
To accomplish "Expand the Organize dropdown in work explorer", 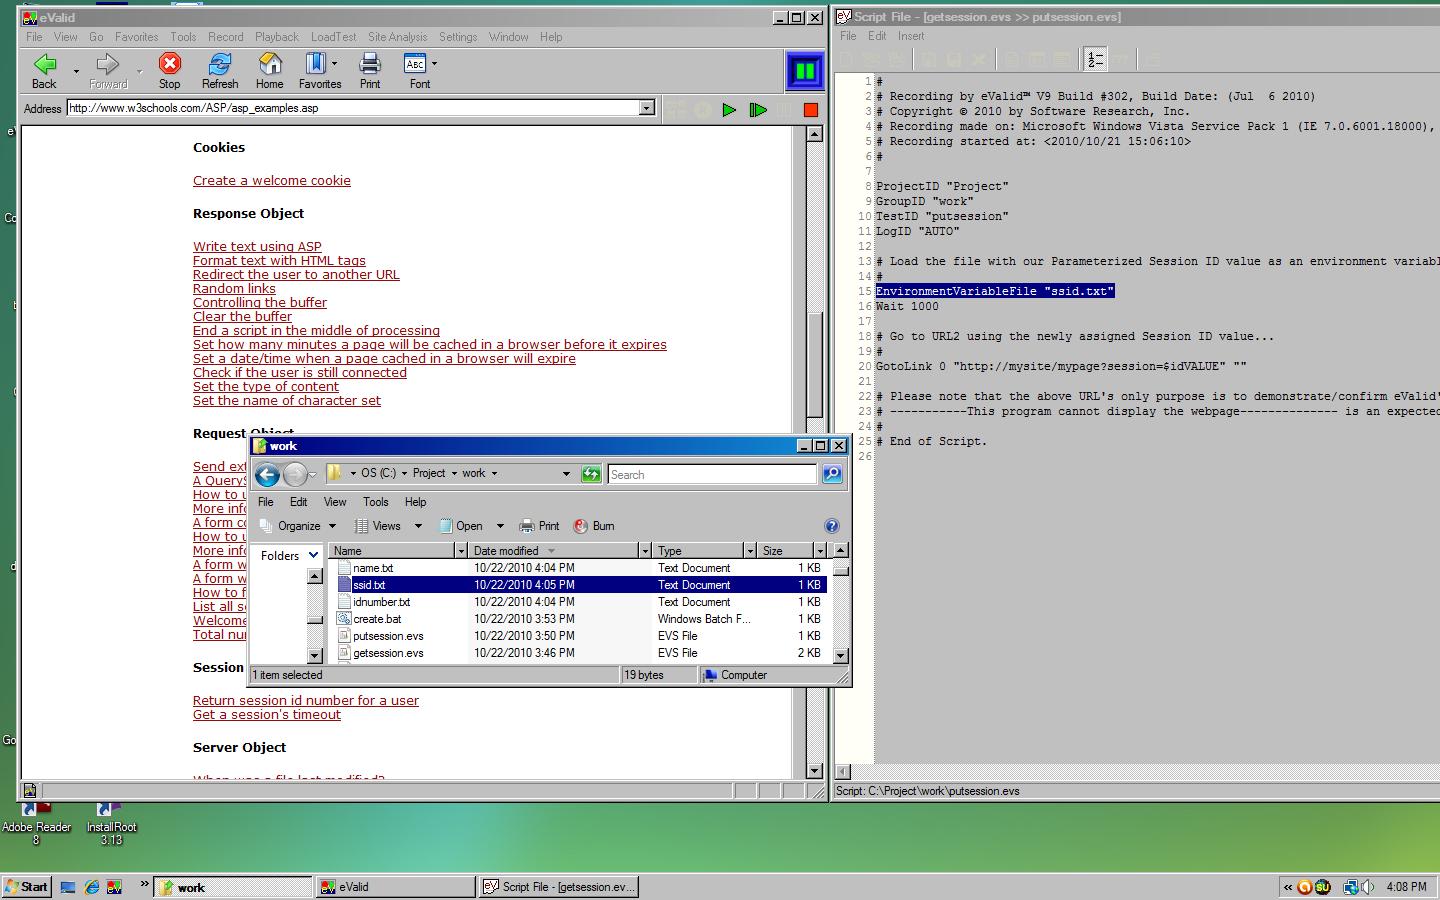I will [332, 526].
